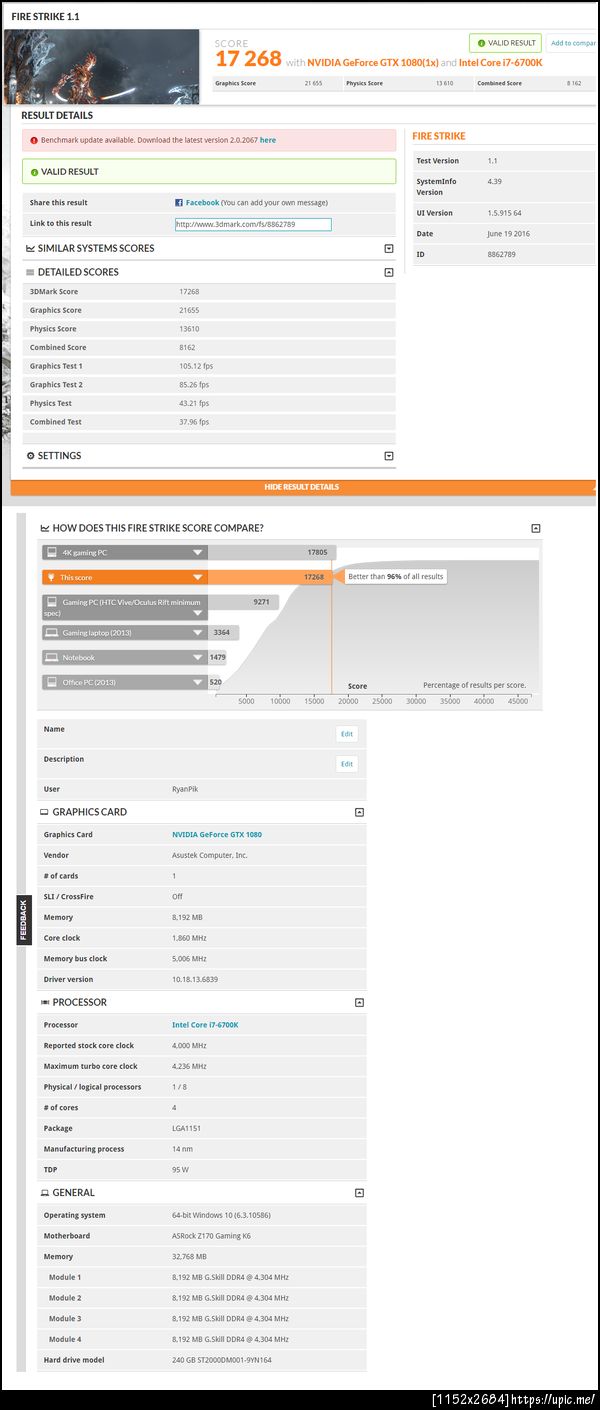Viewport: 600px width, 1410px height.
Task: Click the info icon in green Valid Result banner
Action: (34, 172)
